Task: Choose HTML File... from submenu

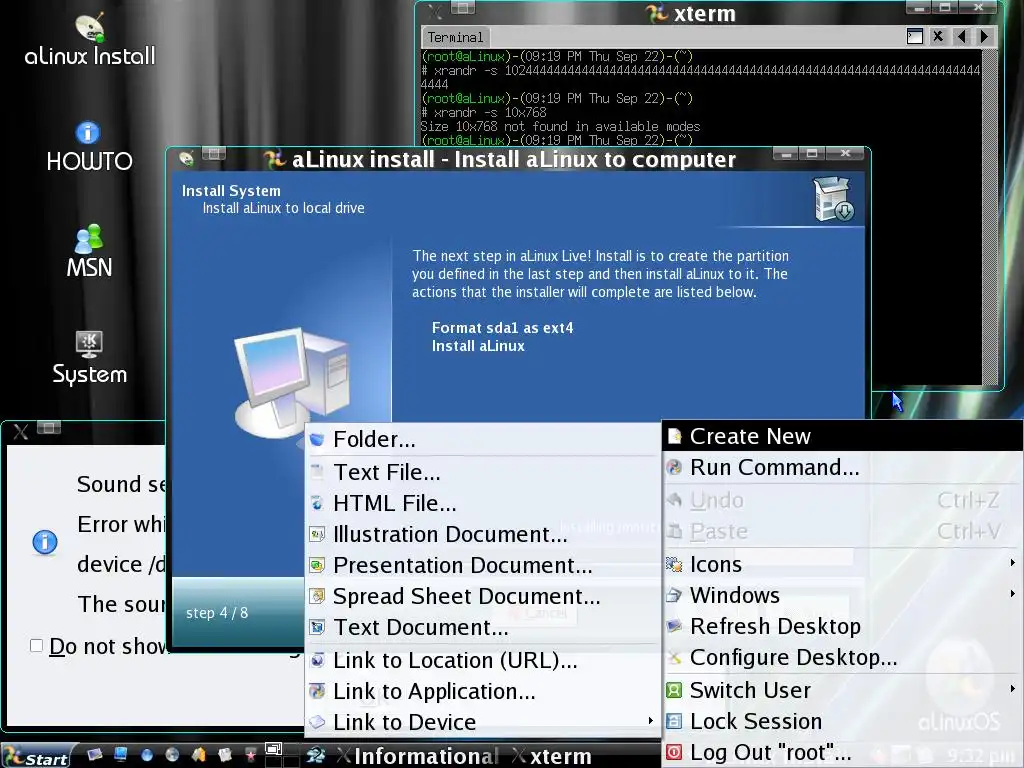Action: coord(482,503)
